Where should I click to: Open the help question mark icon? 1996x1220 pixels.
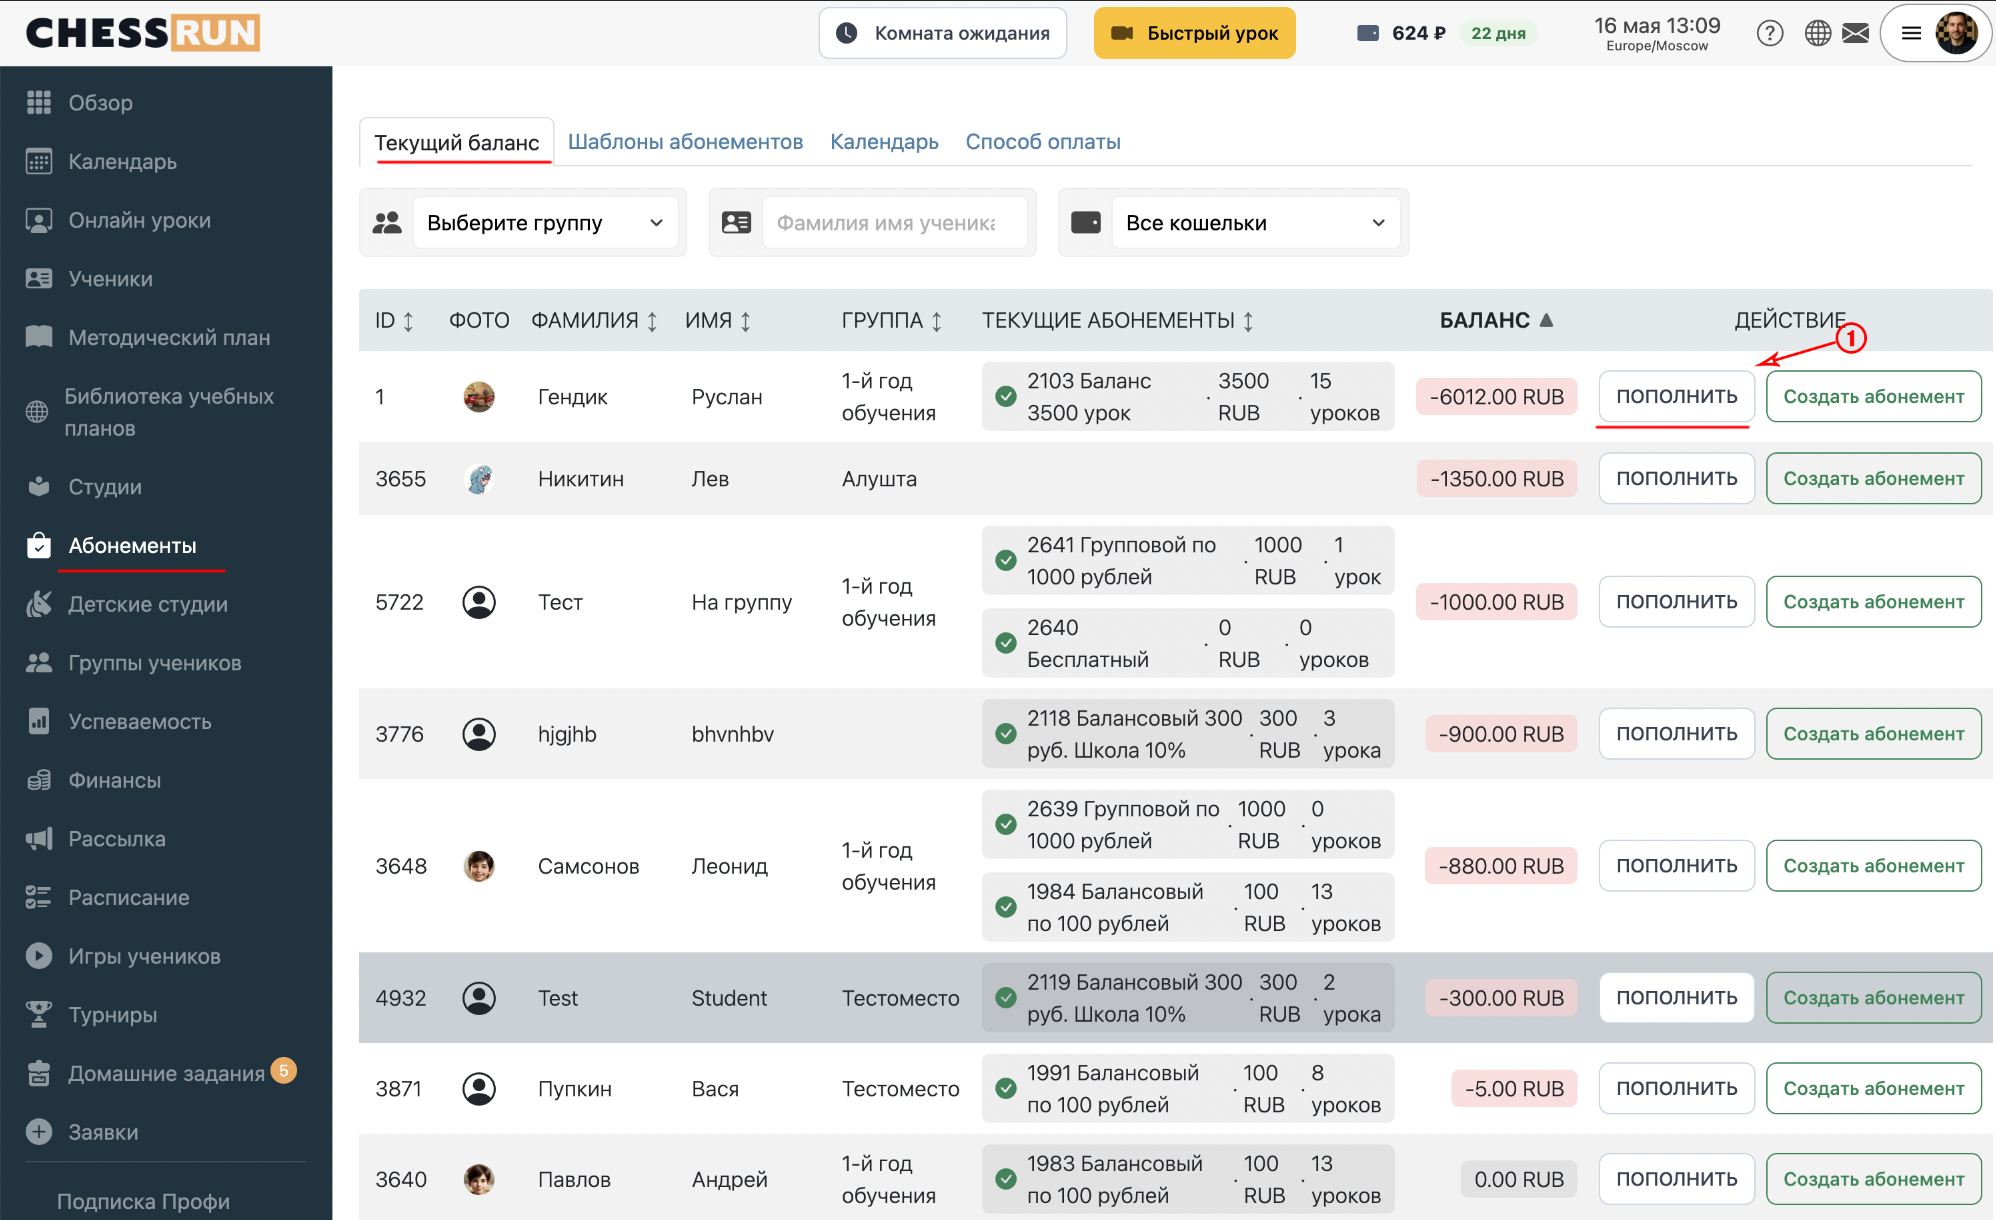click(x=1770, y=33)
